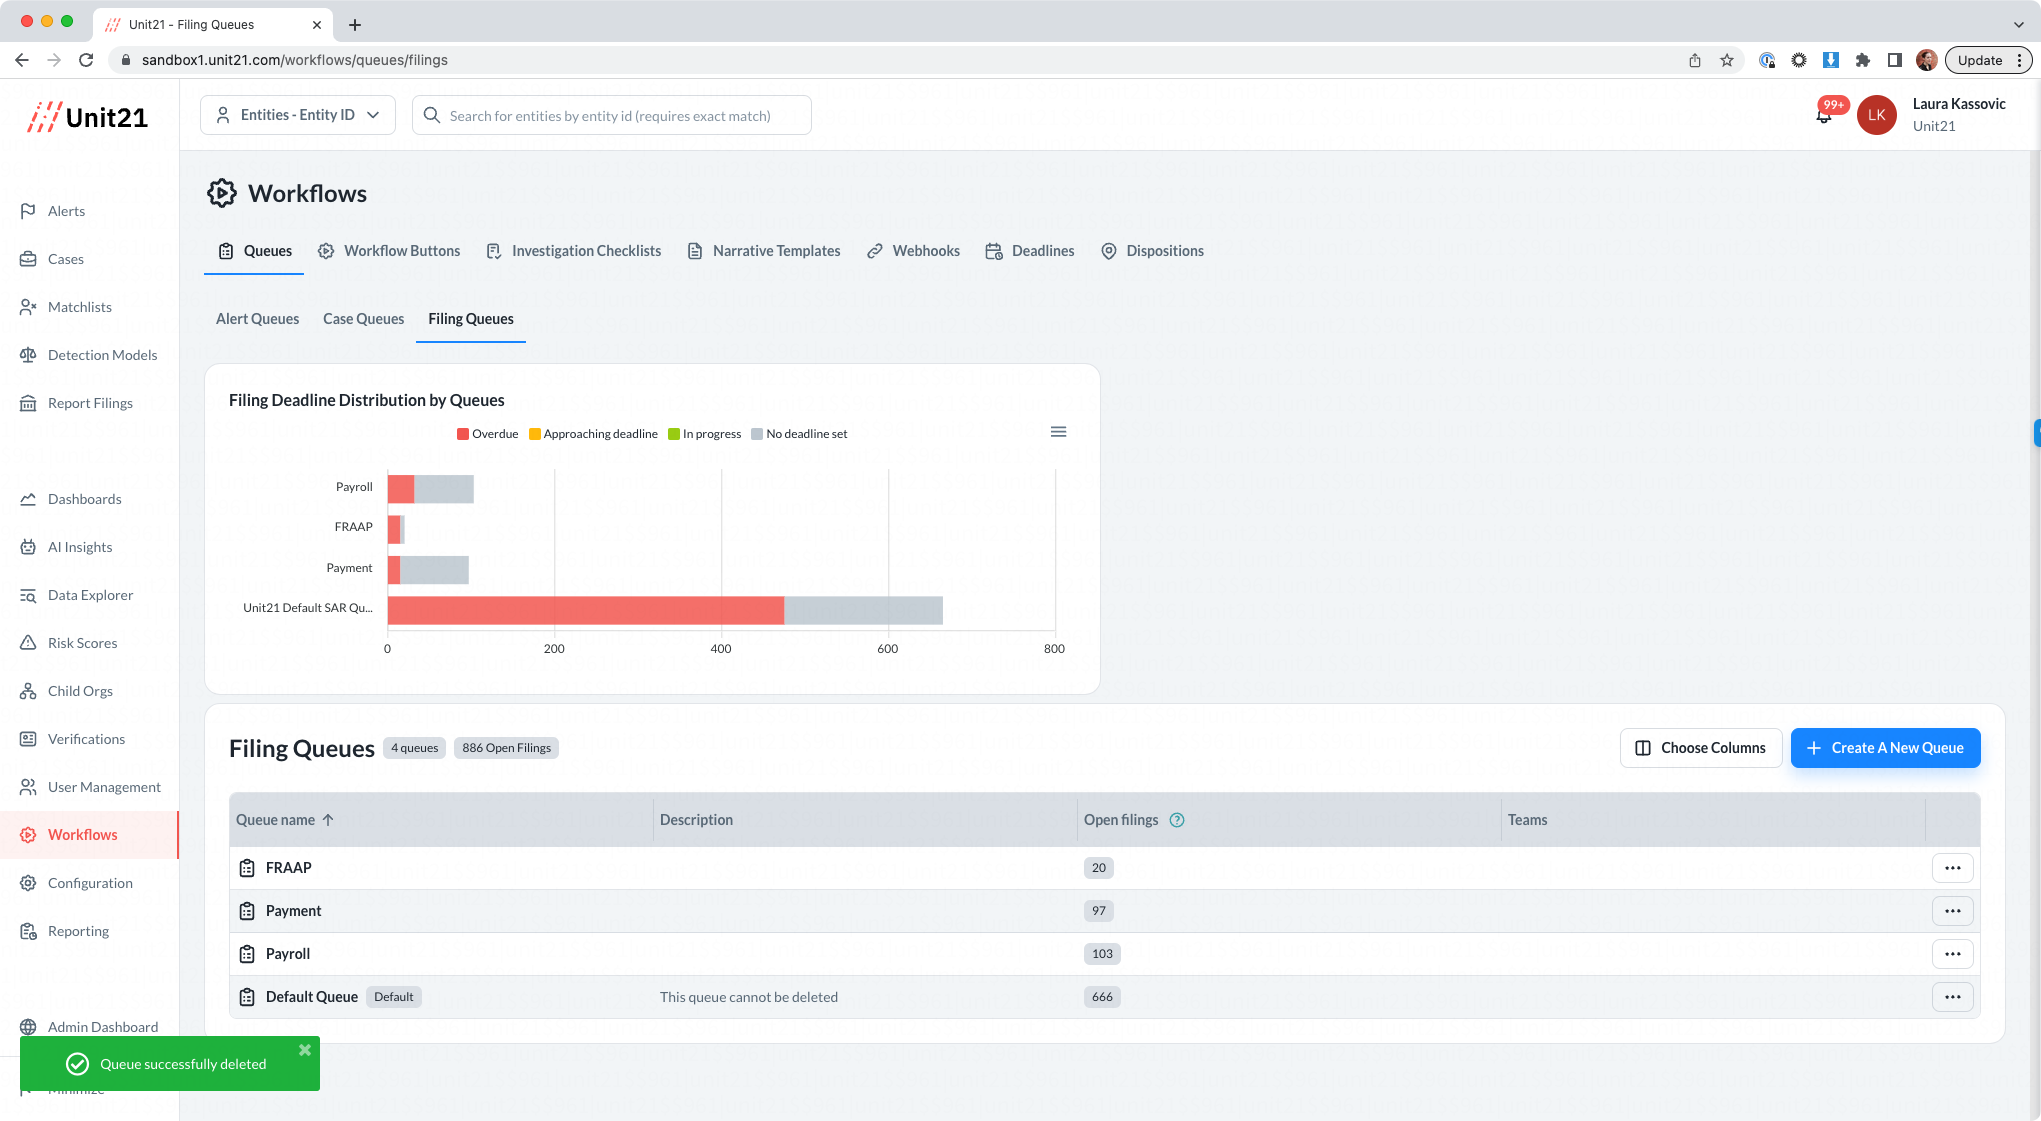Switch to the Case Queues tab
The height and width of the screenshot is (1121, 2041).
(363, 319)
